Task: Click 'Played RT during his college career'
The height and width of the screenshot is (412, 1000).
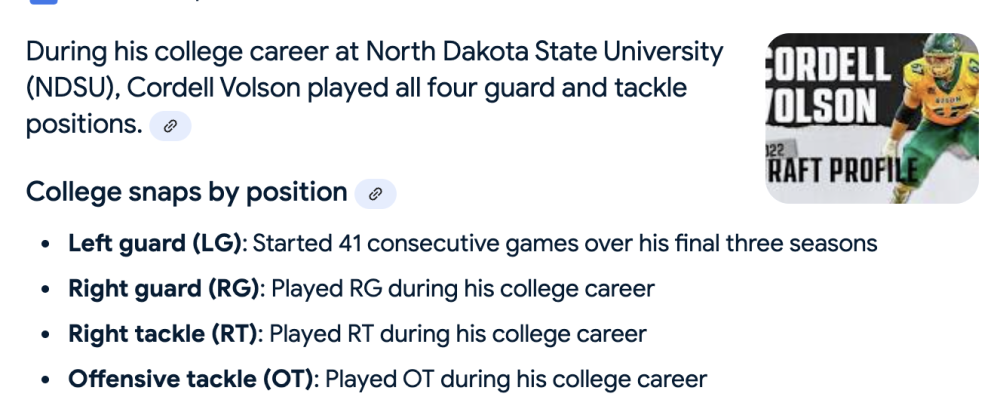Action: [458, 334]
